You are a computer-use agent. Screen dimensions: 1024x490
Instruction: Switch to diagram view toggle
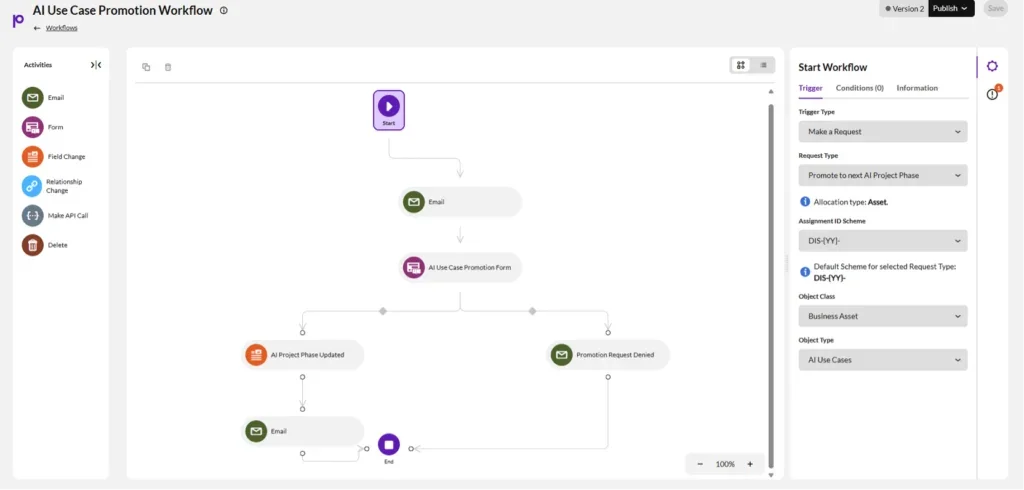[x=741, y=65]
